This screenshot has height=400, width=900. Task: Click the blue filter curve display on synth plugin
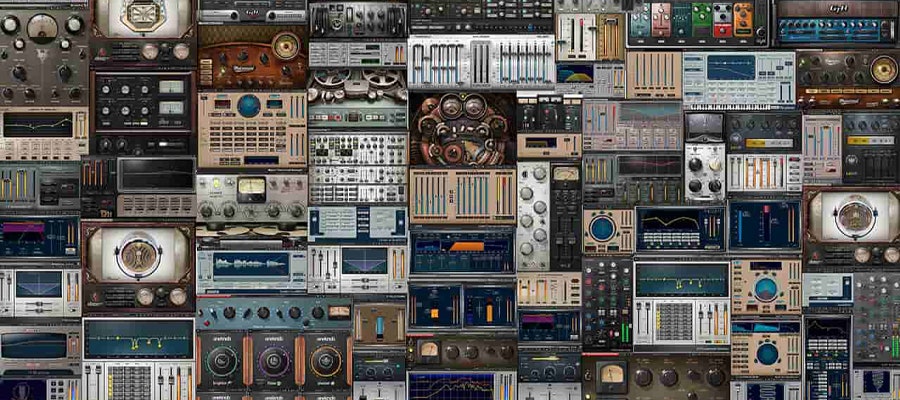(731, 67)
